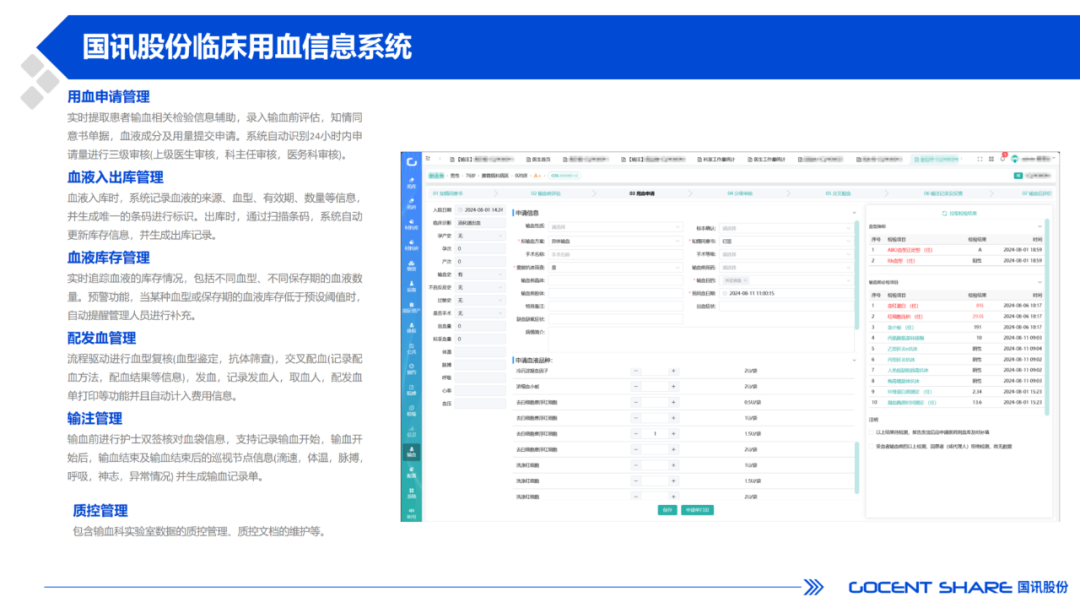
Task: Click the refresh icon next to 提取检验结果
Action: click(944, 213)
